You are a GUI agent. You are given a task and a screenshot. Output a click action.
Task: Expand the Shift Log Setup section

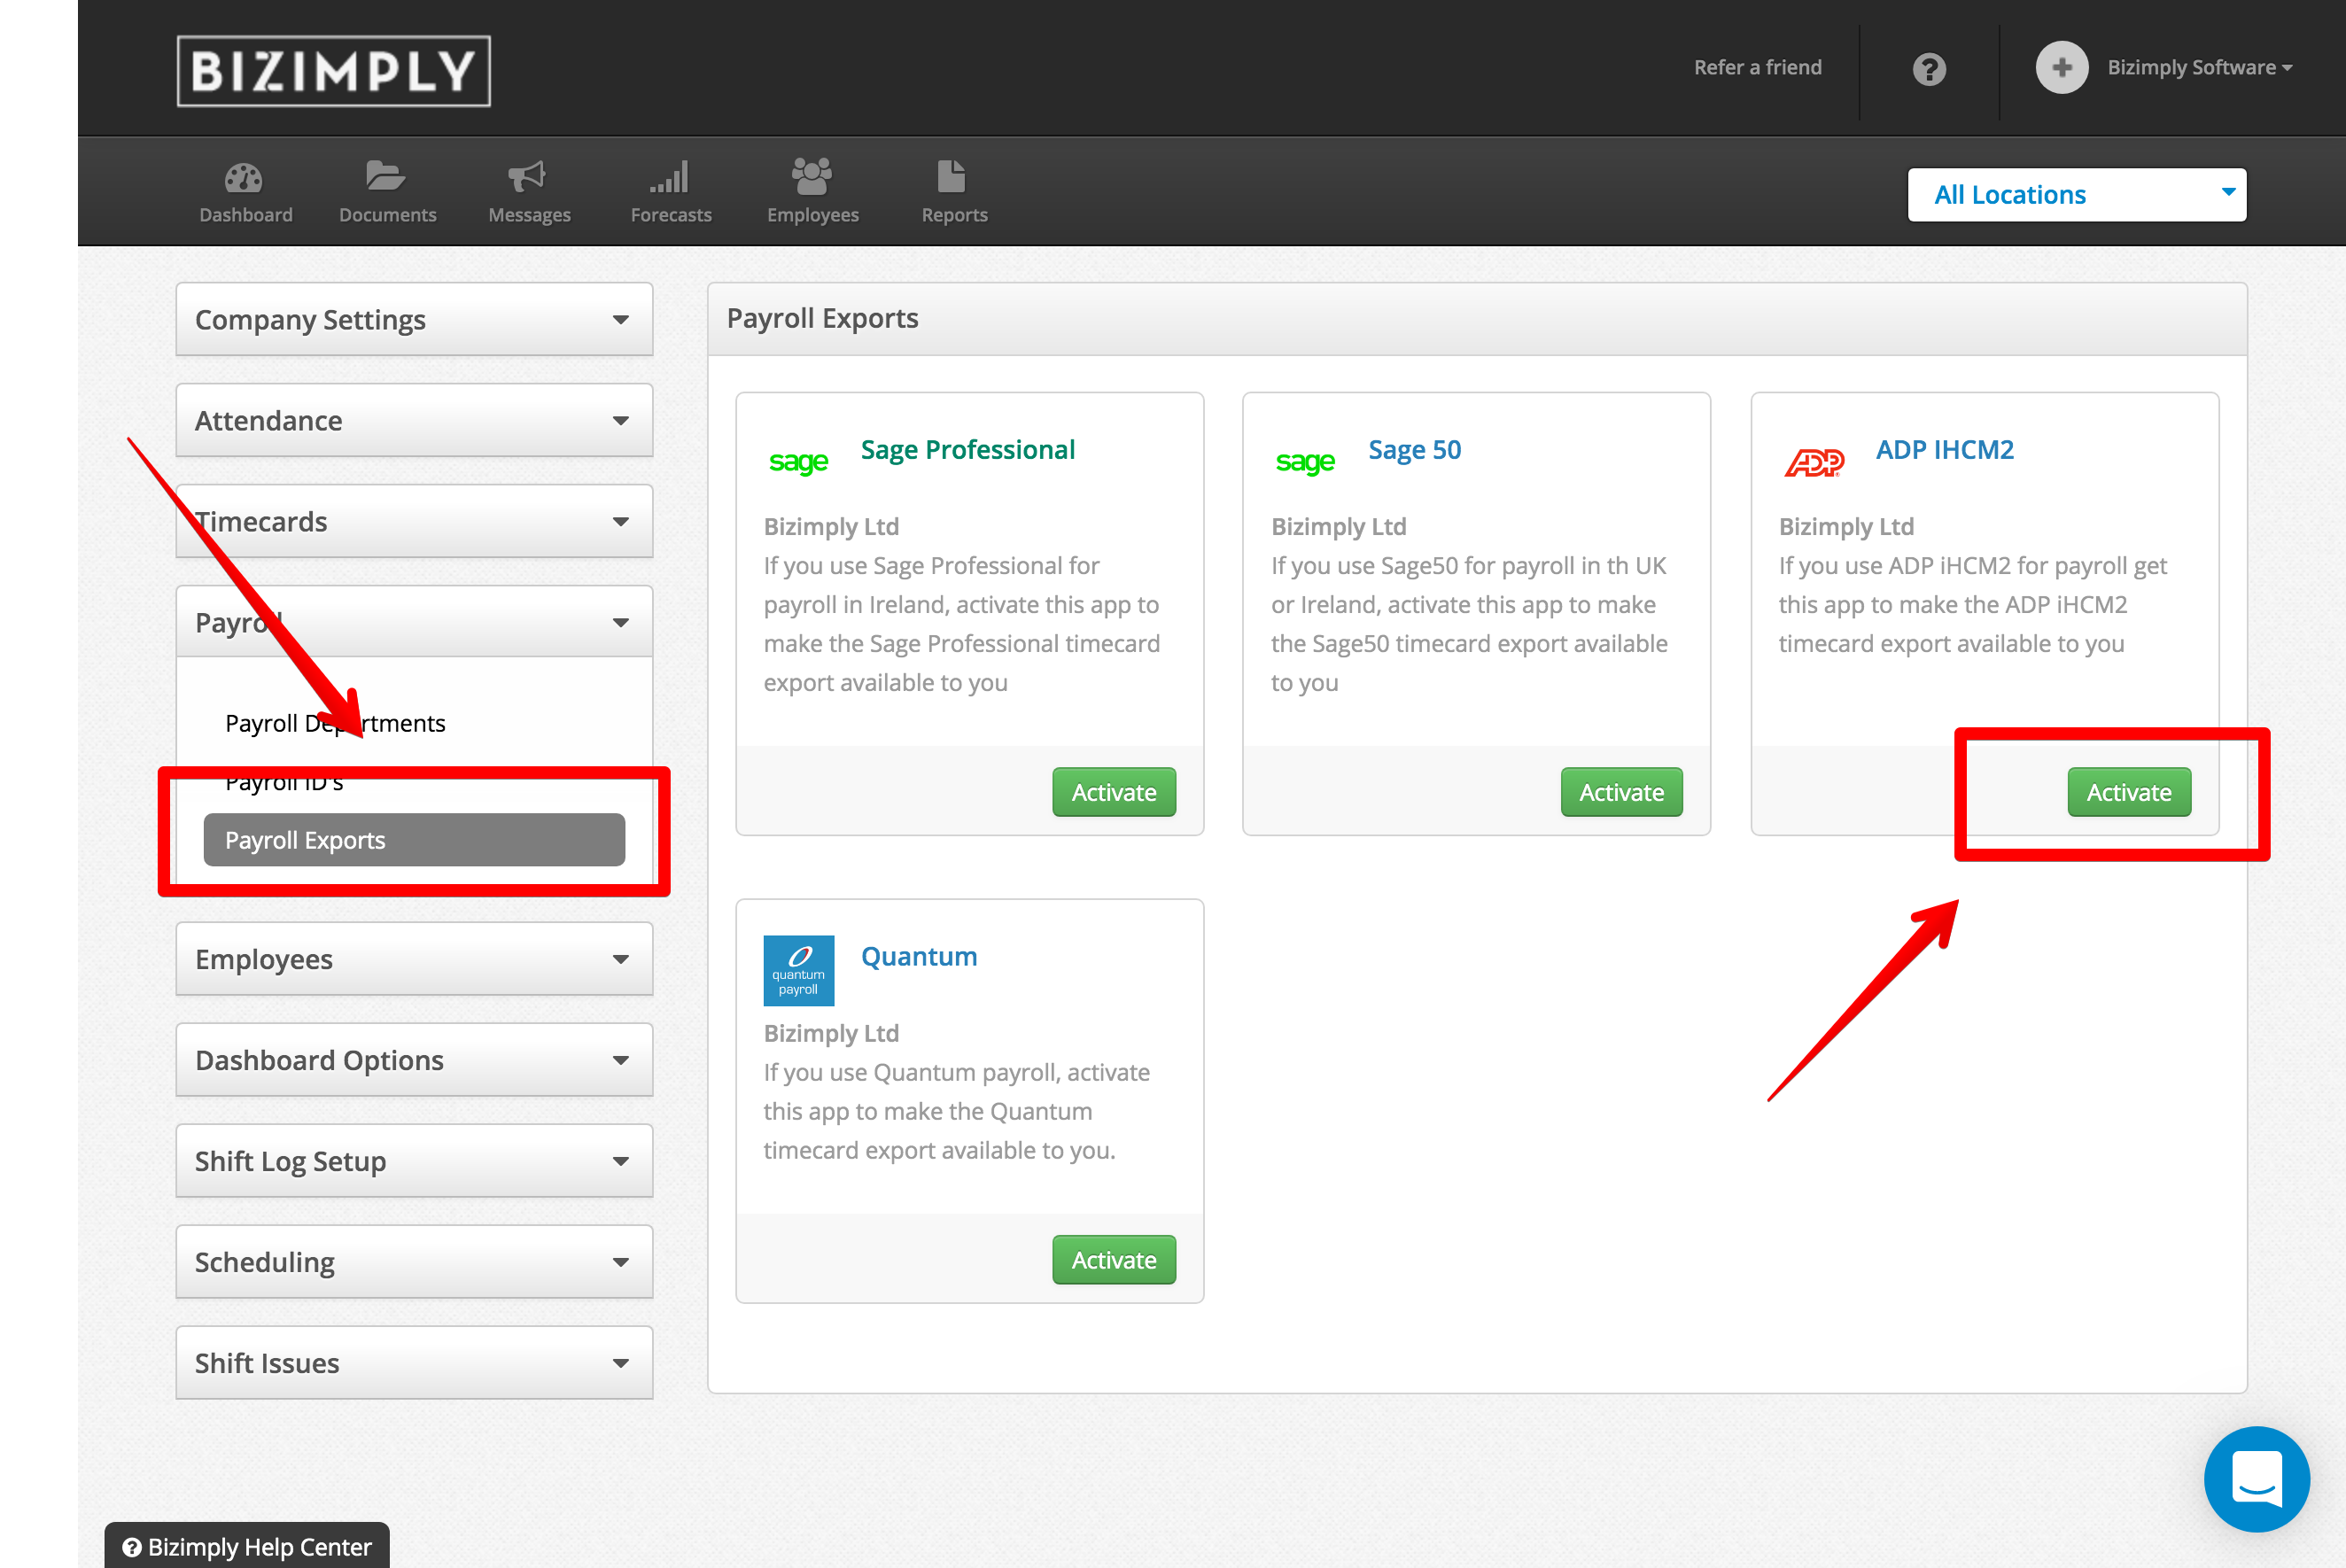414,1160
